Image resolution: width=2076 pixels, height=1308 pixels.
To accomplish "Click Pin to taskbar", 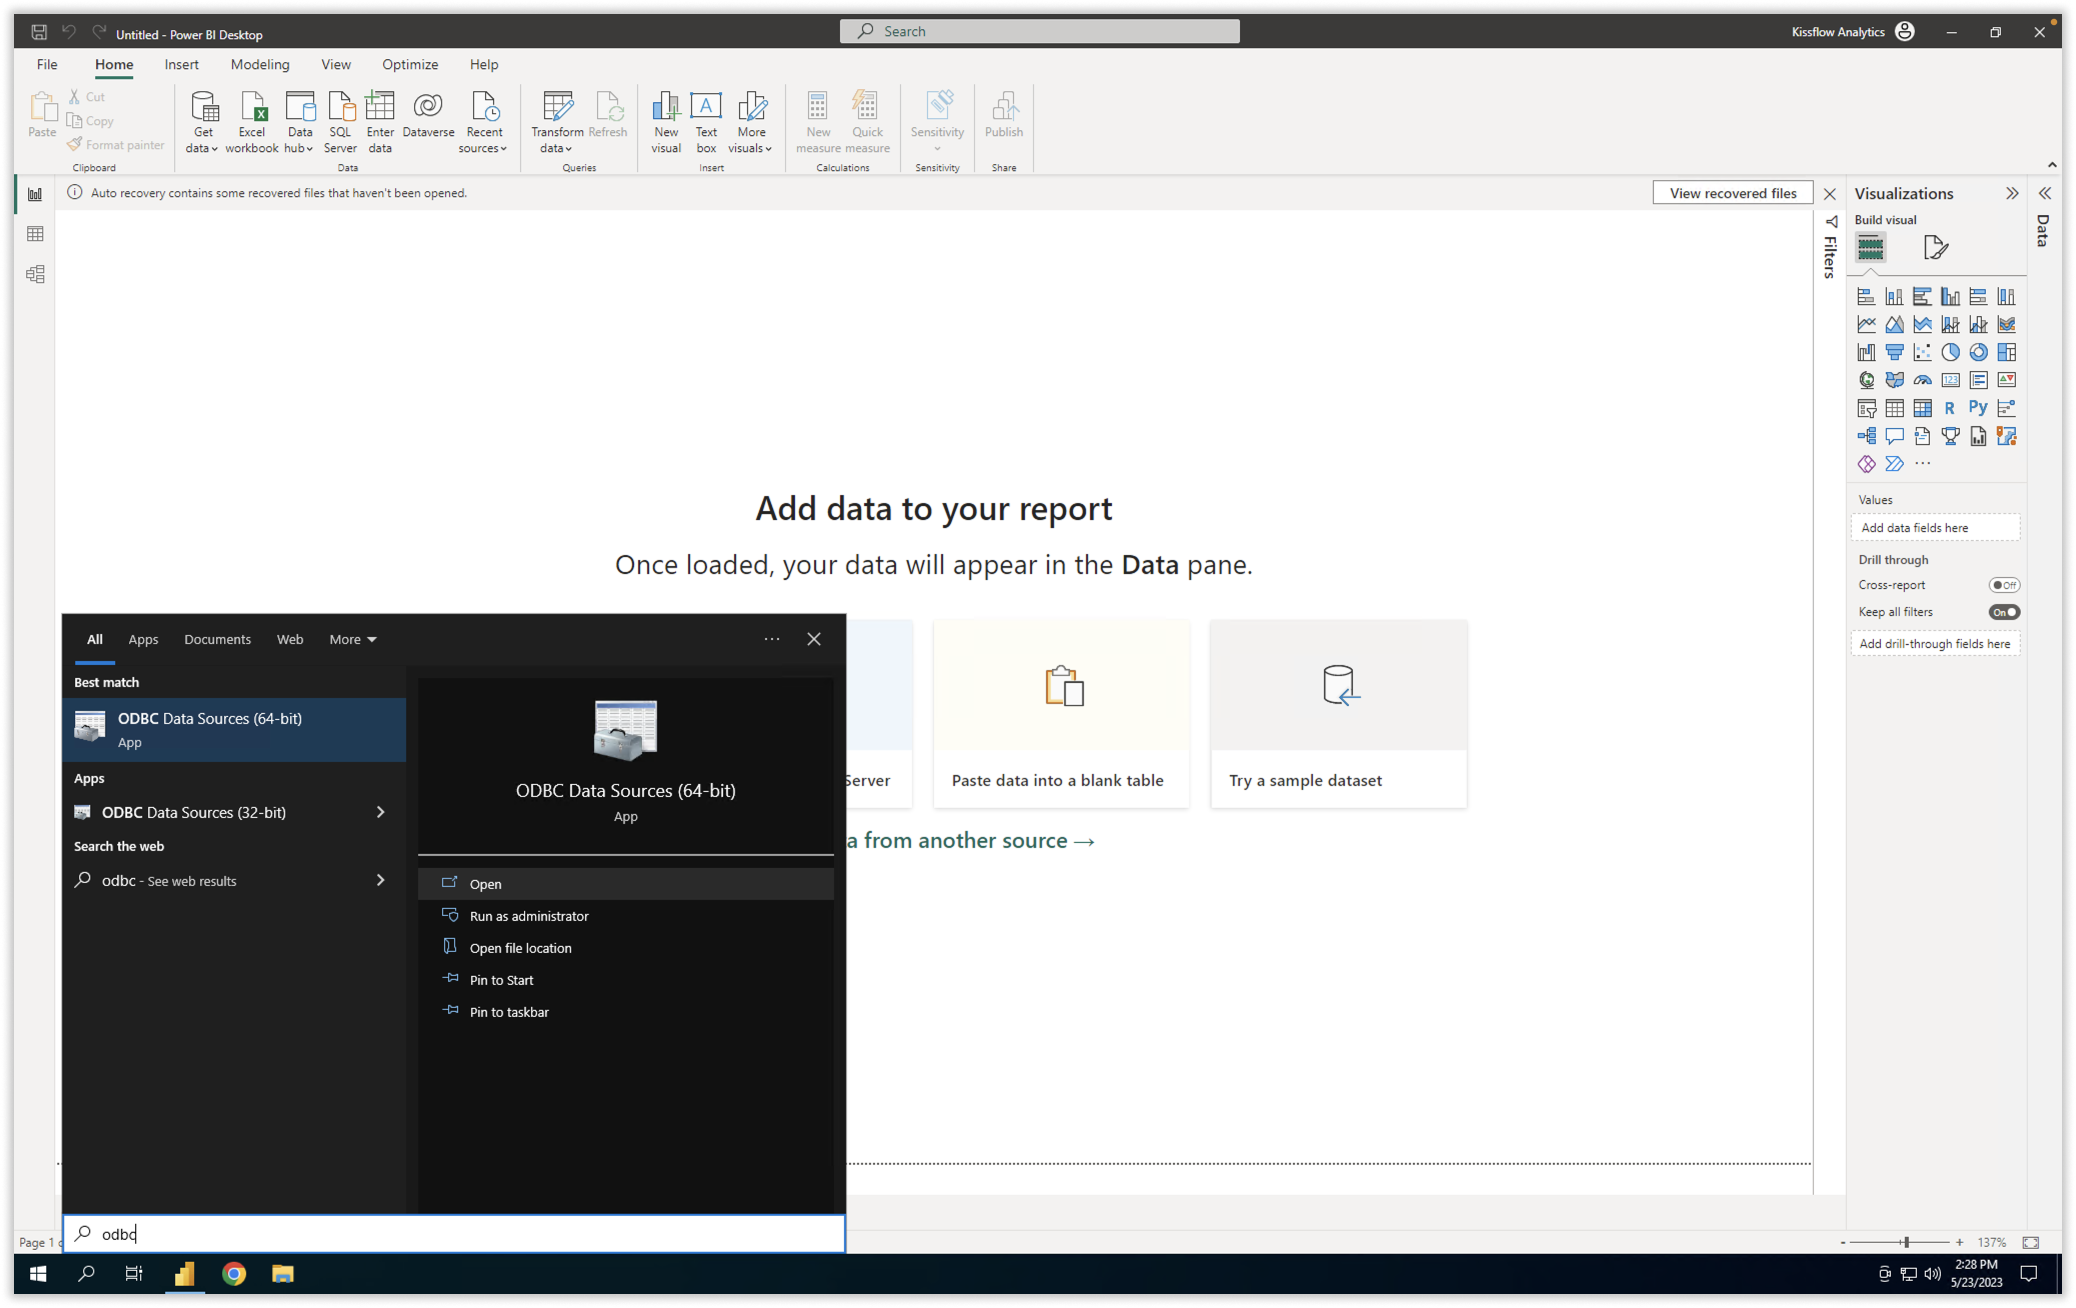I will [x=626, y=1012].
